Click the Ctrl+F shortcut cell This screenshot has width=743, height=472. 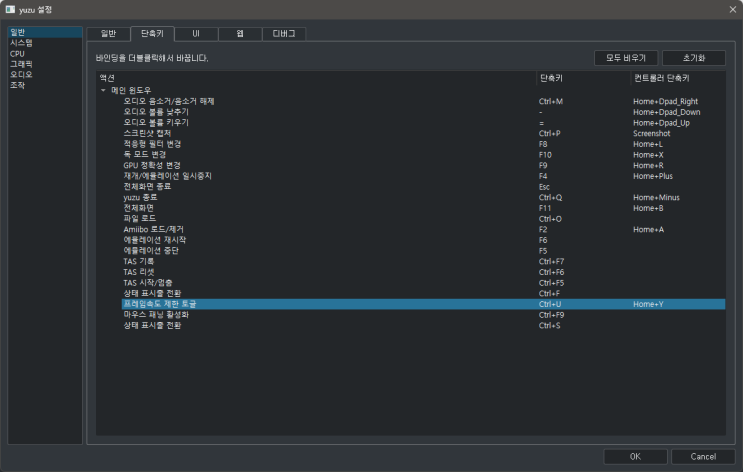tap(549, 293)
